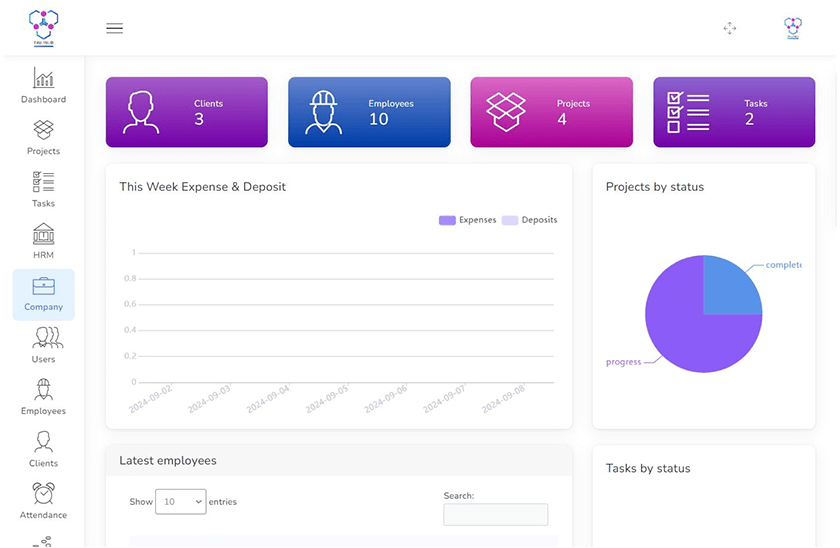Open Employees in the sidebar
The height and width of the screenshot is (548, 840).
(43, 390)
